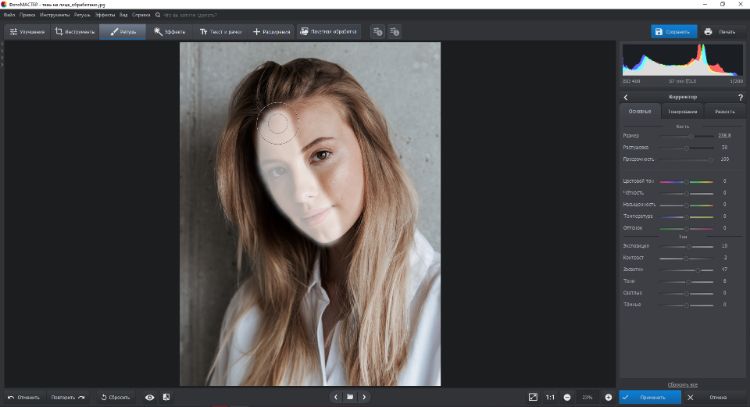Toggle the before/after compare view icon
The height and width of the screenshot is (407, 750).
166,397
